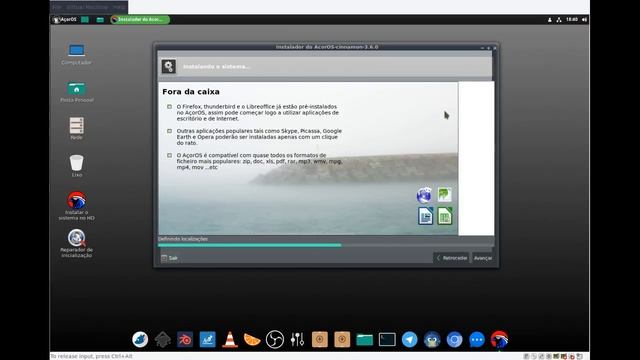Image resolution: width=640 pixels, height=360 pixels.
Task: Open the Computador desktop icon
Action: coord(76,55)
